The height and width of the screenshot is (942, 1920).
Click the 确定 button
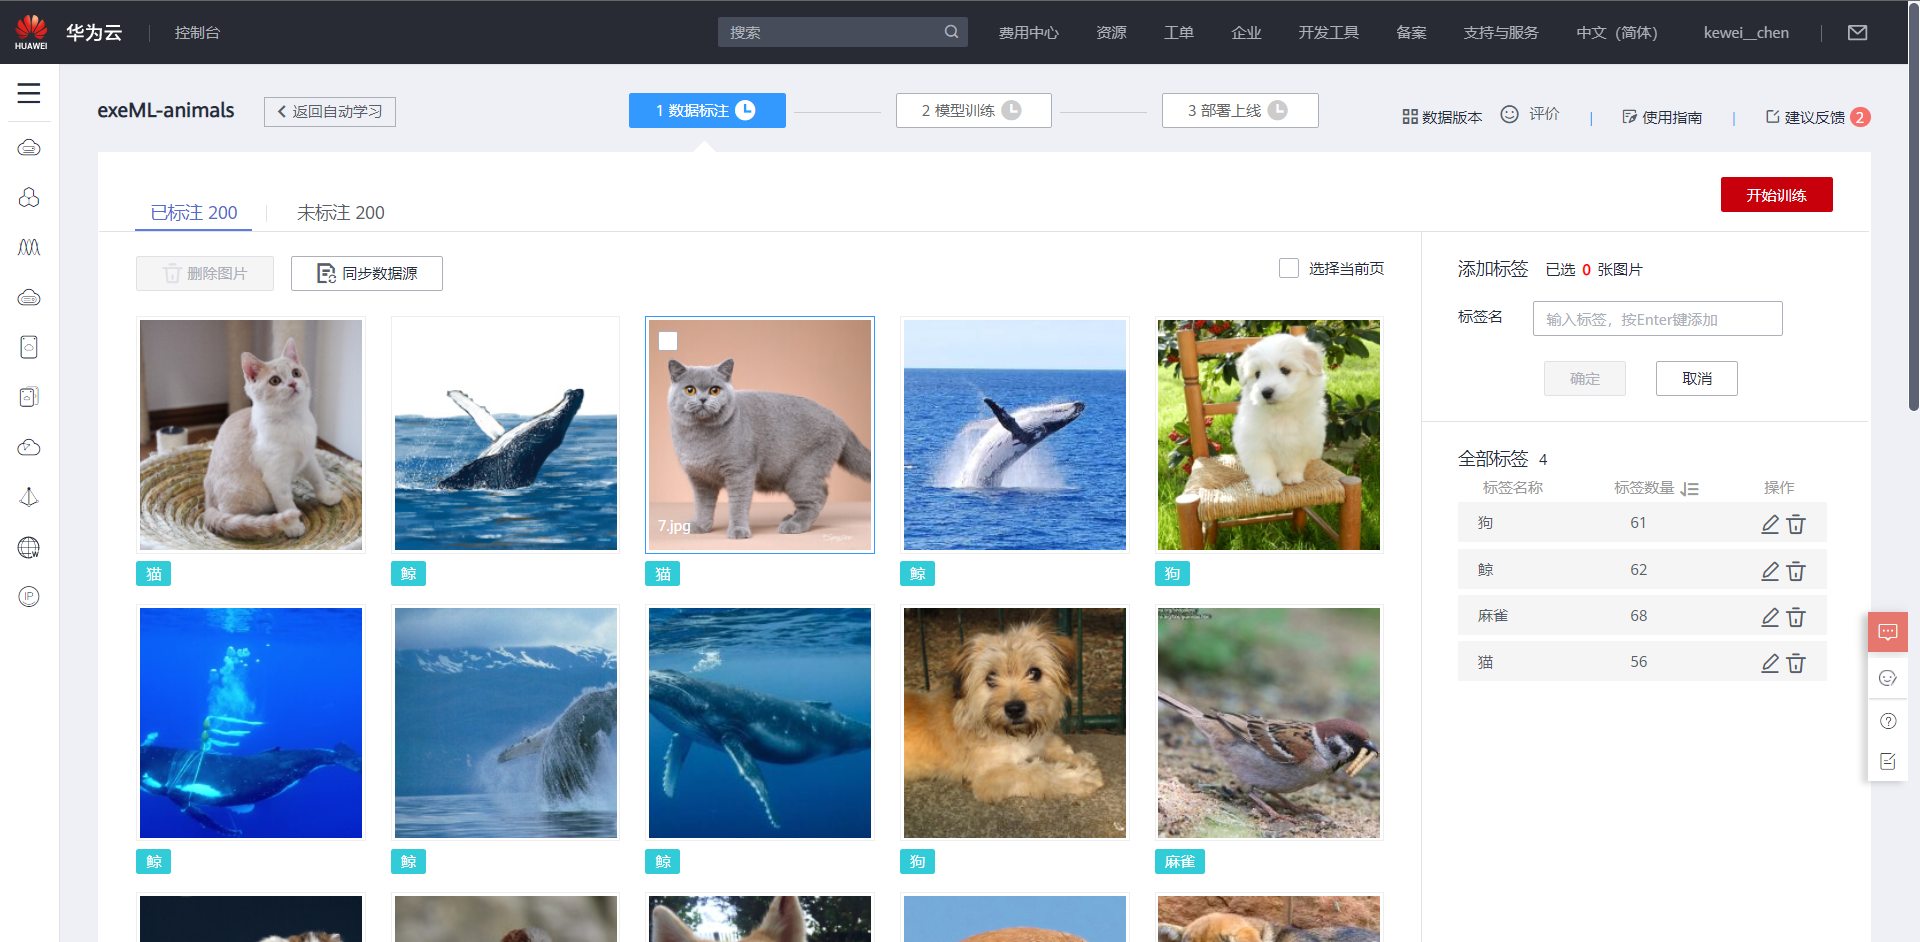click(x=1585, y=378)
